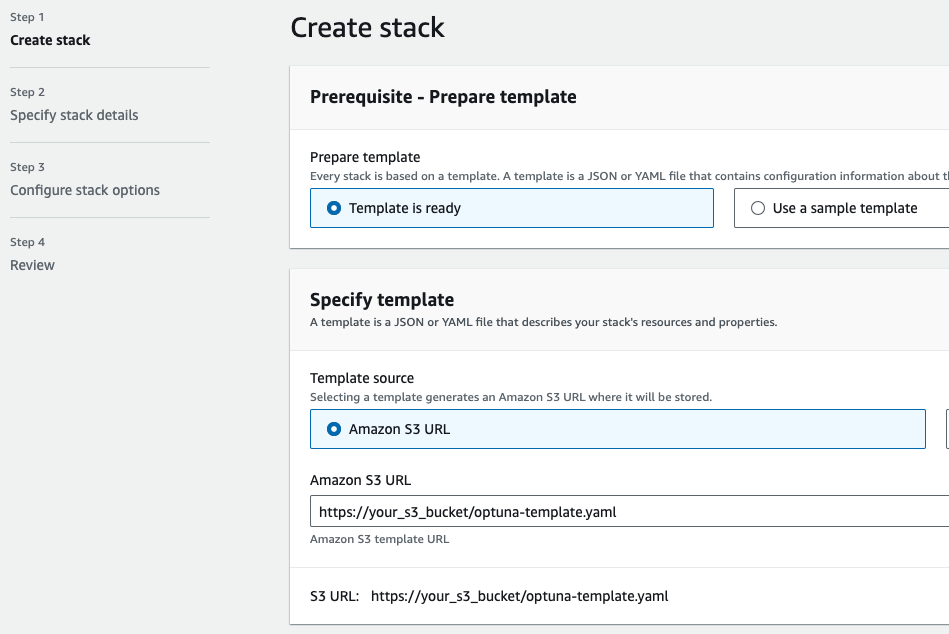This screenshot has width=949, height=634.
Task: Click the "Specify template" section heading
Action: point(382,300)
